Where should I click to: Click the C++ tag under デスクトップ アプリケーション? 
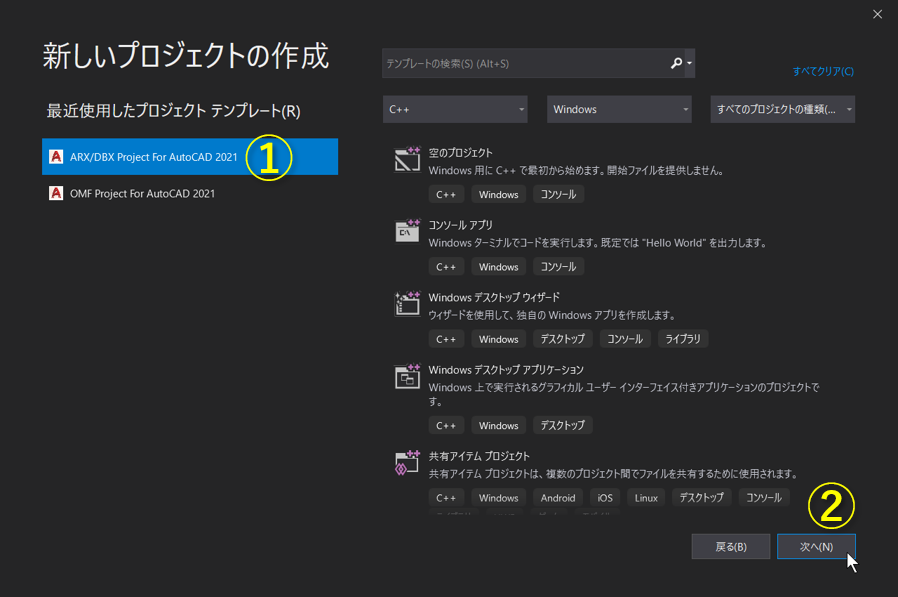tap(446, 425)
